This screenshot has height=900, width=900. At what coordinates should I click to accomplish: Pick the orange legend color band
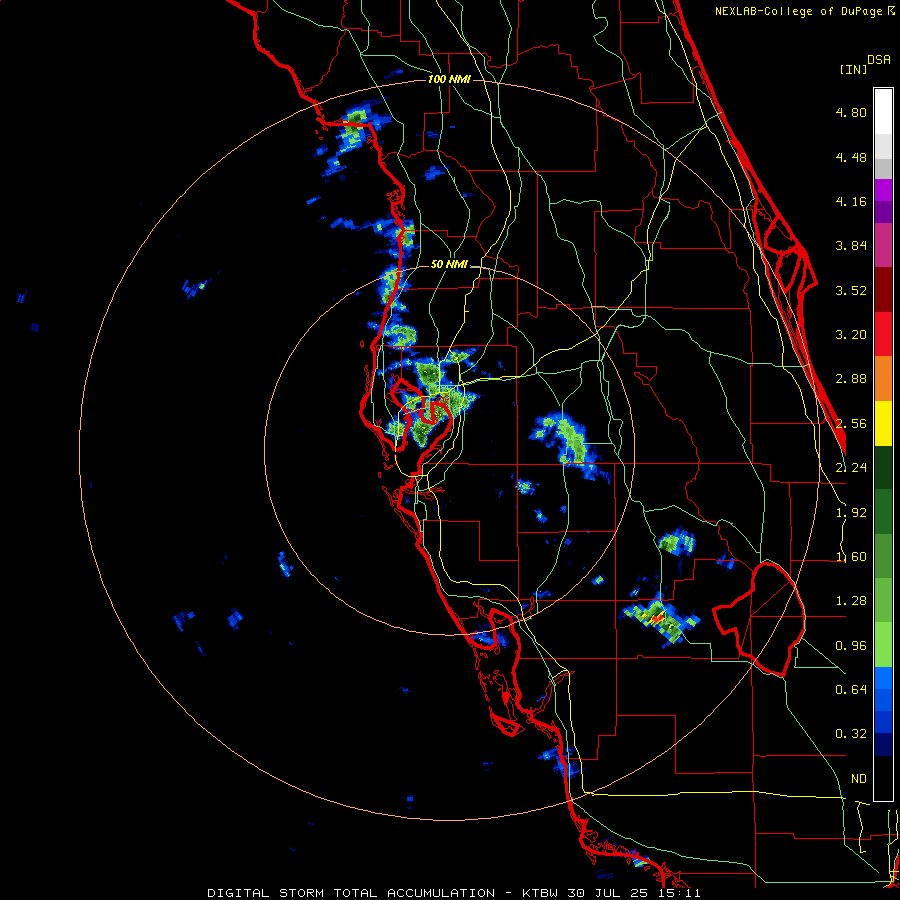883,379
